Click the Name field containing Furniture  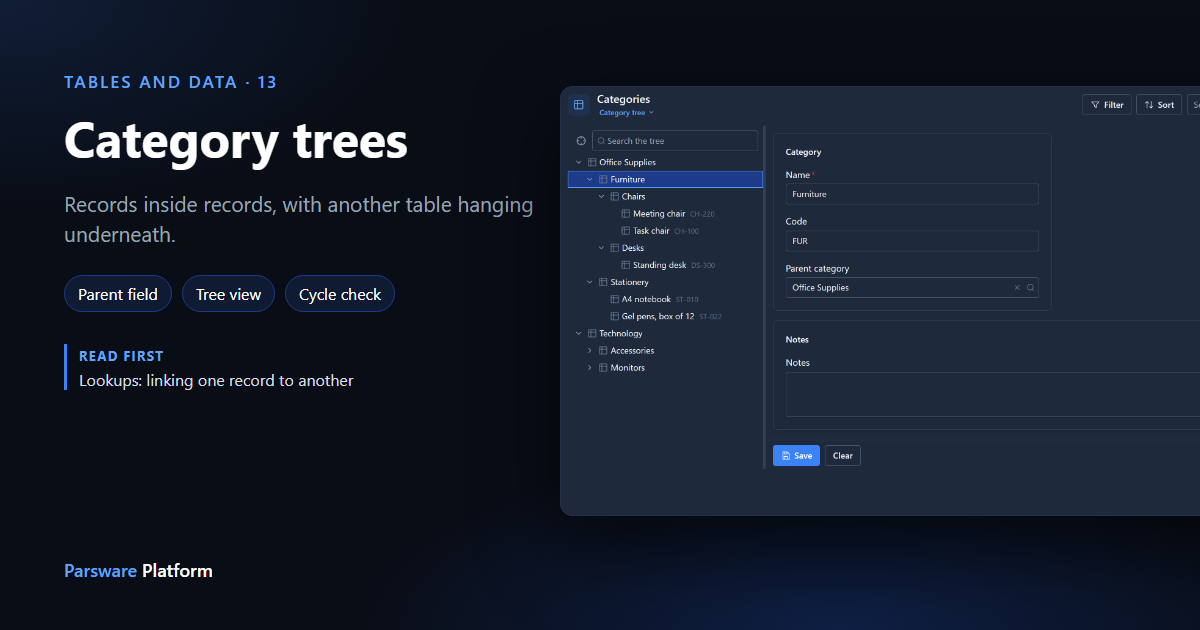[912, 194]
